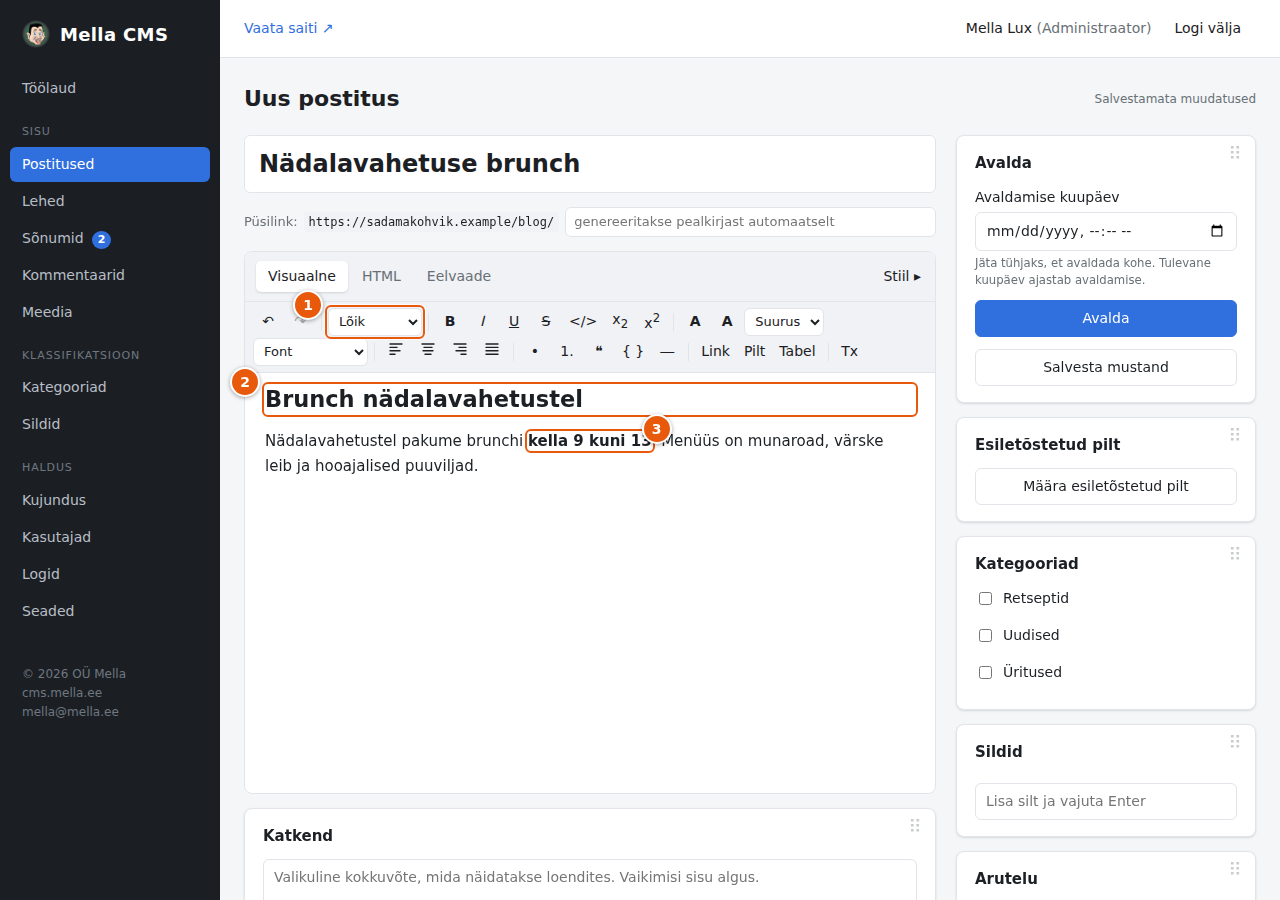Click Salvesta mustand button
Image resolution: width=1280 pixels, height=900 pixels.
point(1106,367)
